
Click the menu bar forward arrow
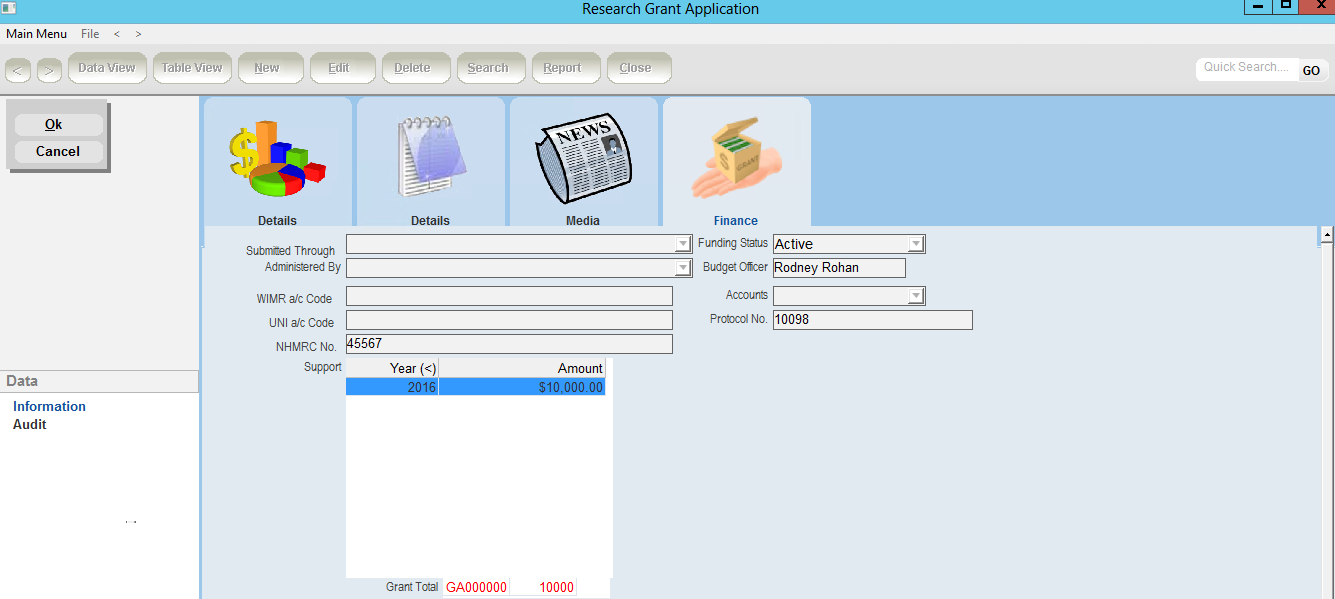[138, 34]
